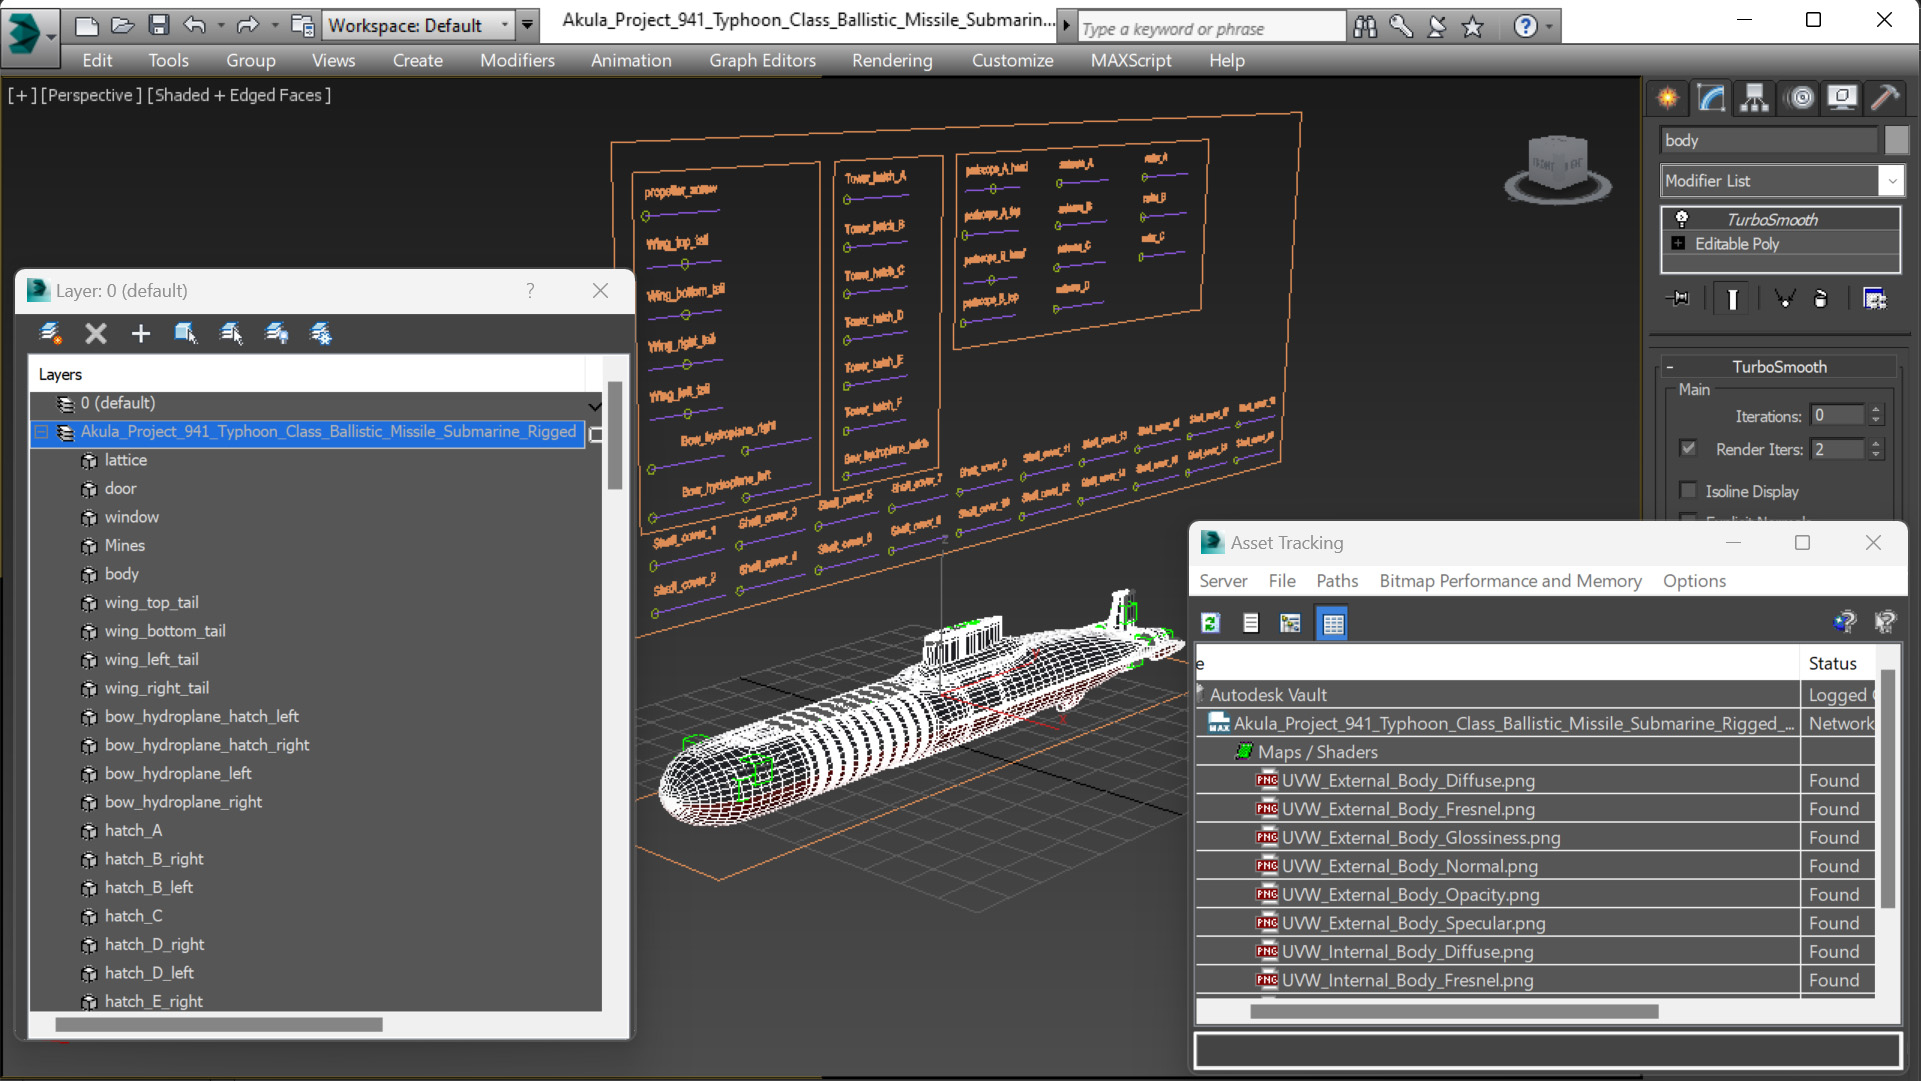Toggle TurboSmooth modifier lightbulb on/off

pos(1682,219)
